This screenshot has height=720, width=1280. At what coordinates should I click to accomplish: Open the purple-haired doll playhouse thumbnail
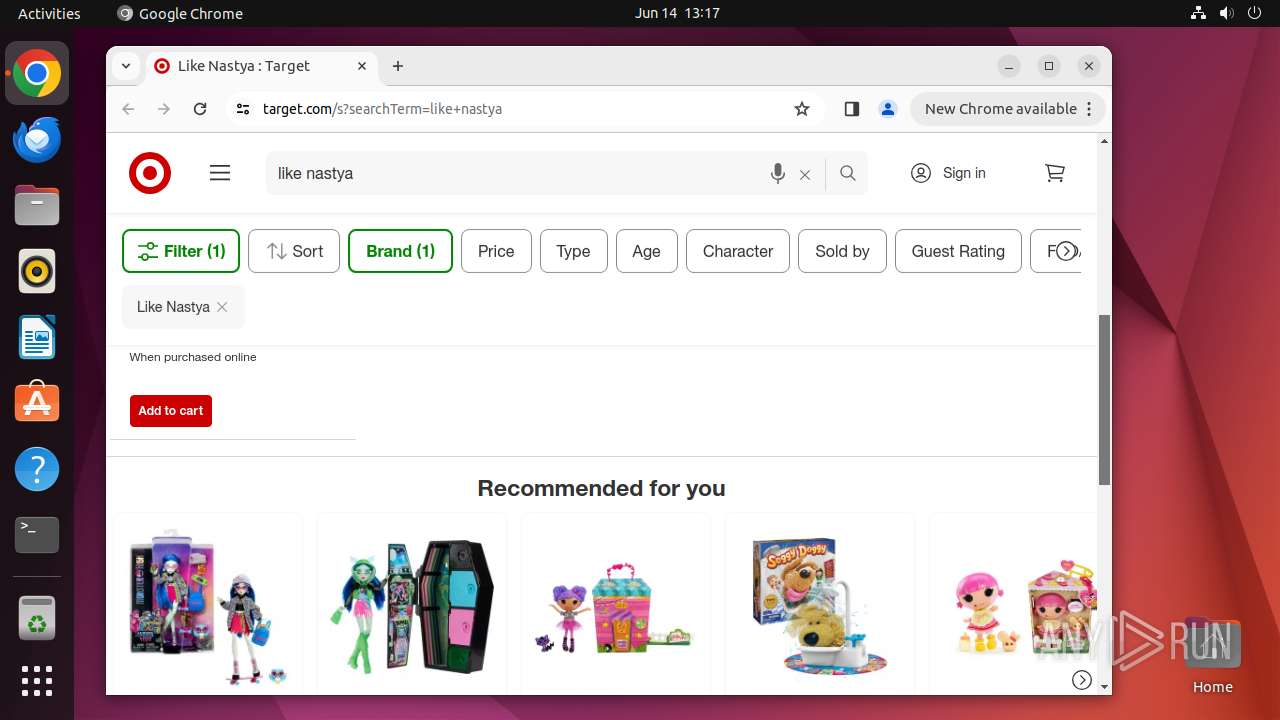pyautogui.click(x=616, y=606)
